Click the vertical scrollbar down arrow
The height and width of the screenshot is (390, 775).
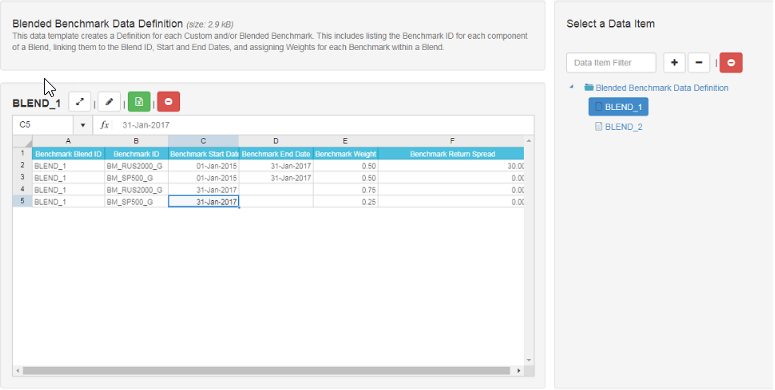[529, 360]
